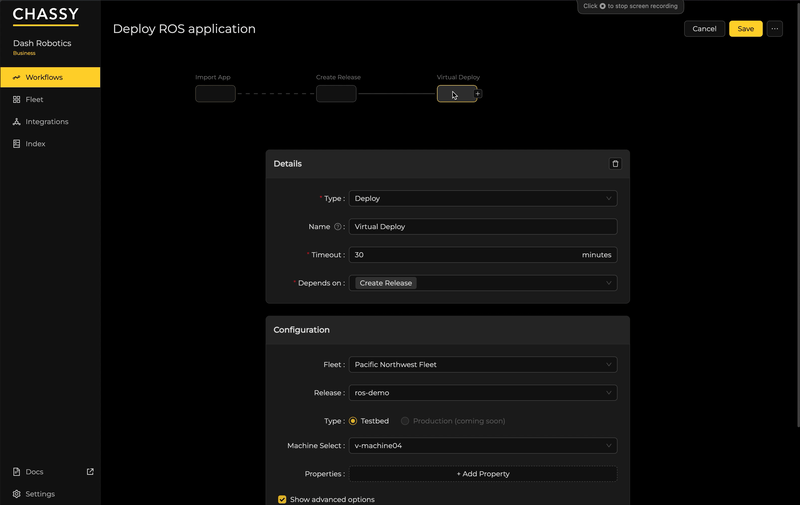Click the Integrations icon in sidebar
Viewport: 800px width, 505px height.
[16, 121]
